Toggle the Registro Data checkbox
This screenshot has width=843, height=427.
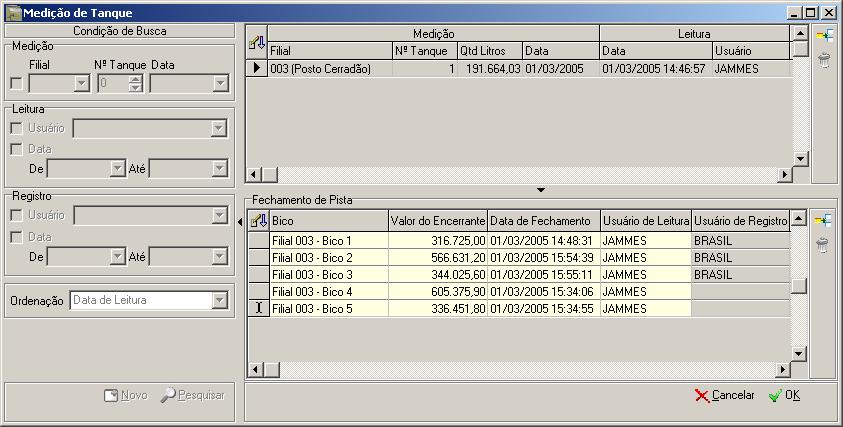pos(17,237)
